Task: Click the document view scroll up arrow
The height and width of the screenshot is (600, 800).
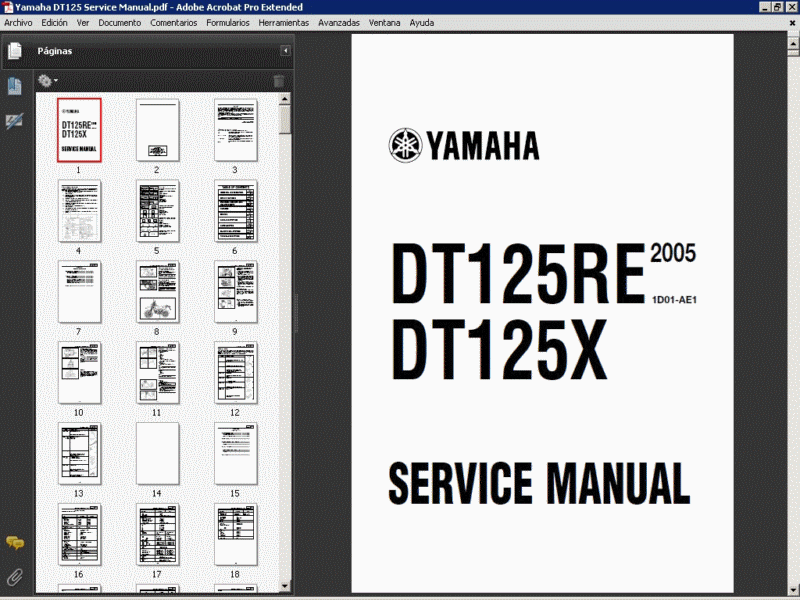Action: [x=793, y=44]
